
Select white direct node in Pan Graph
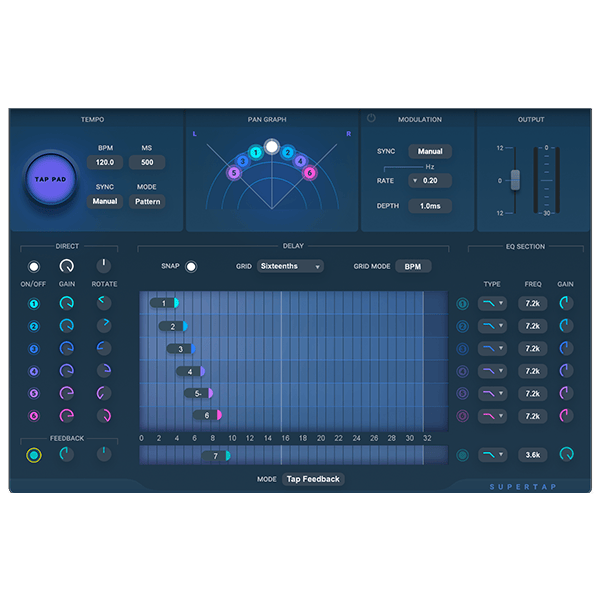272,146
